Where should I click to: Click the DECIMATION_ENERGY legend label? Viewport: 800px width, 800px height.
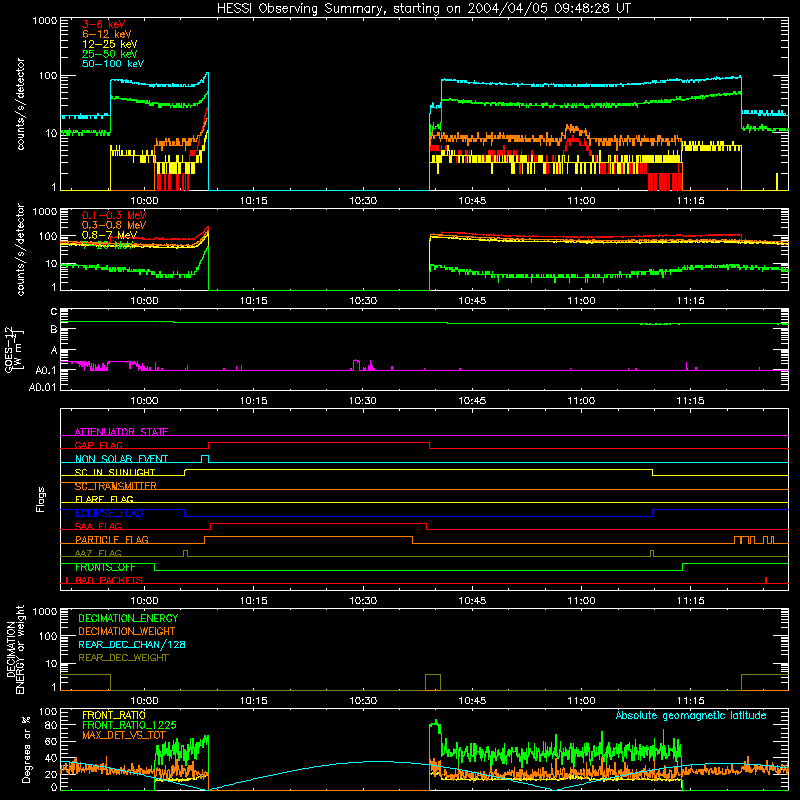[128, 618]
